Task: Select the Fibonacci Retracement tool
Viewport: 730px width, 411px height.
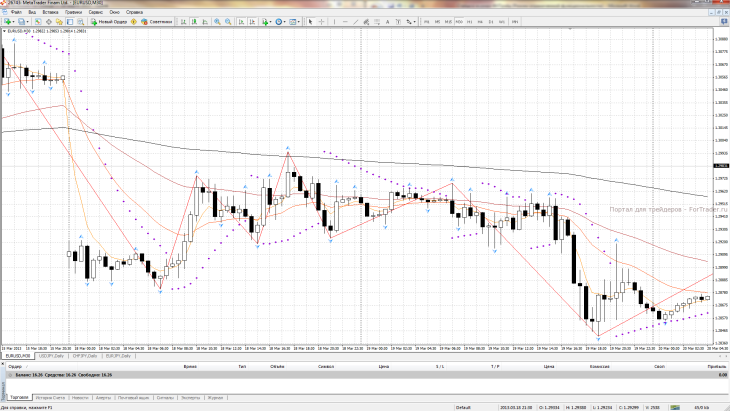Action: 377,21
